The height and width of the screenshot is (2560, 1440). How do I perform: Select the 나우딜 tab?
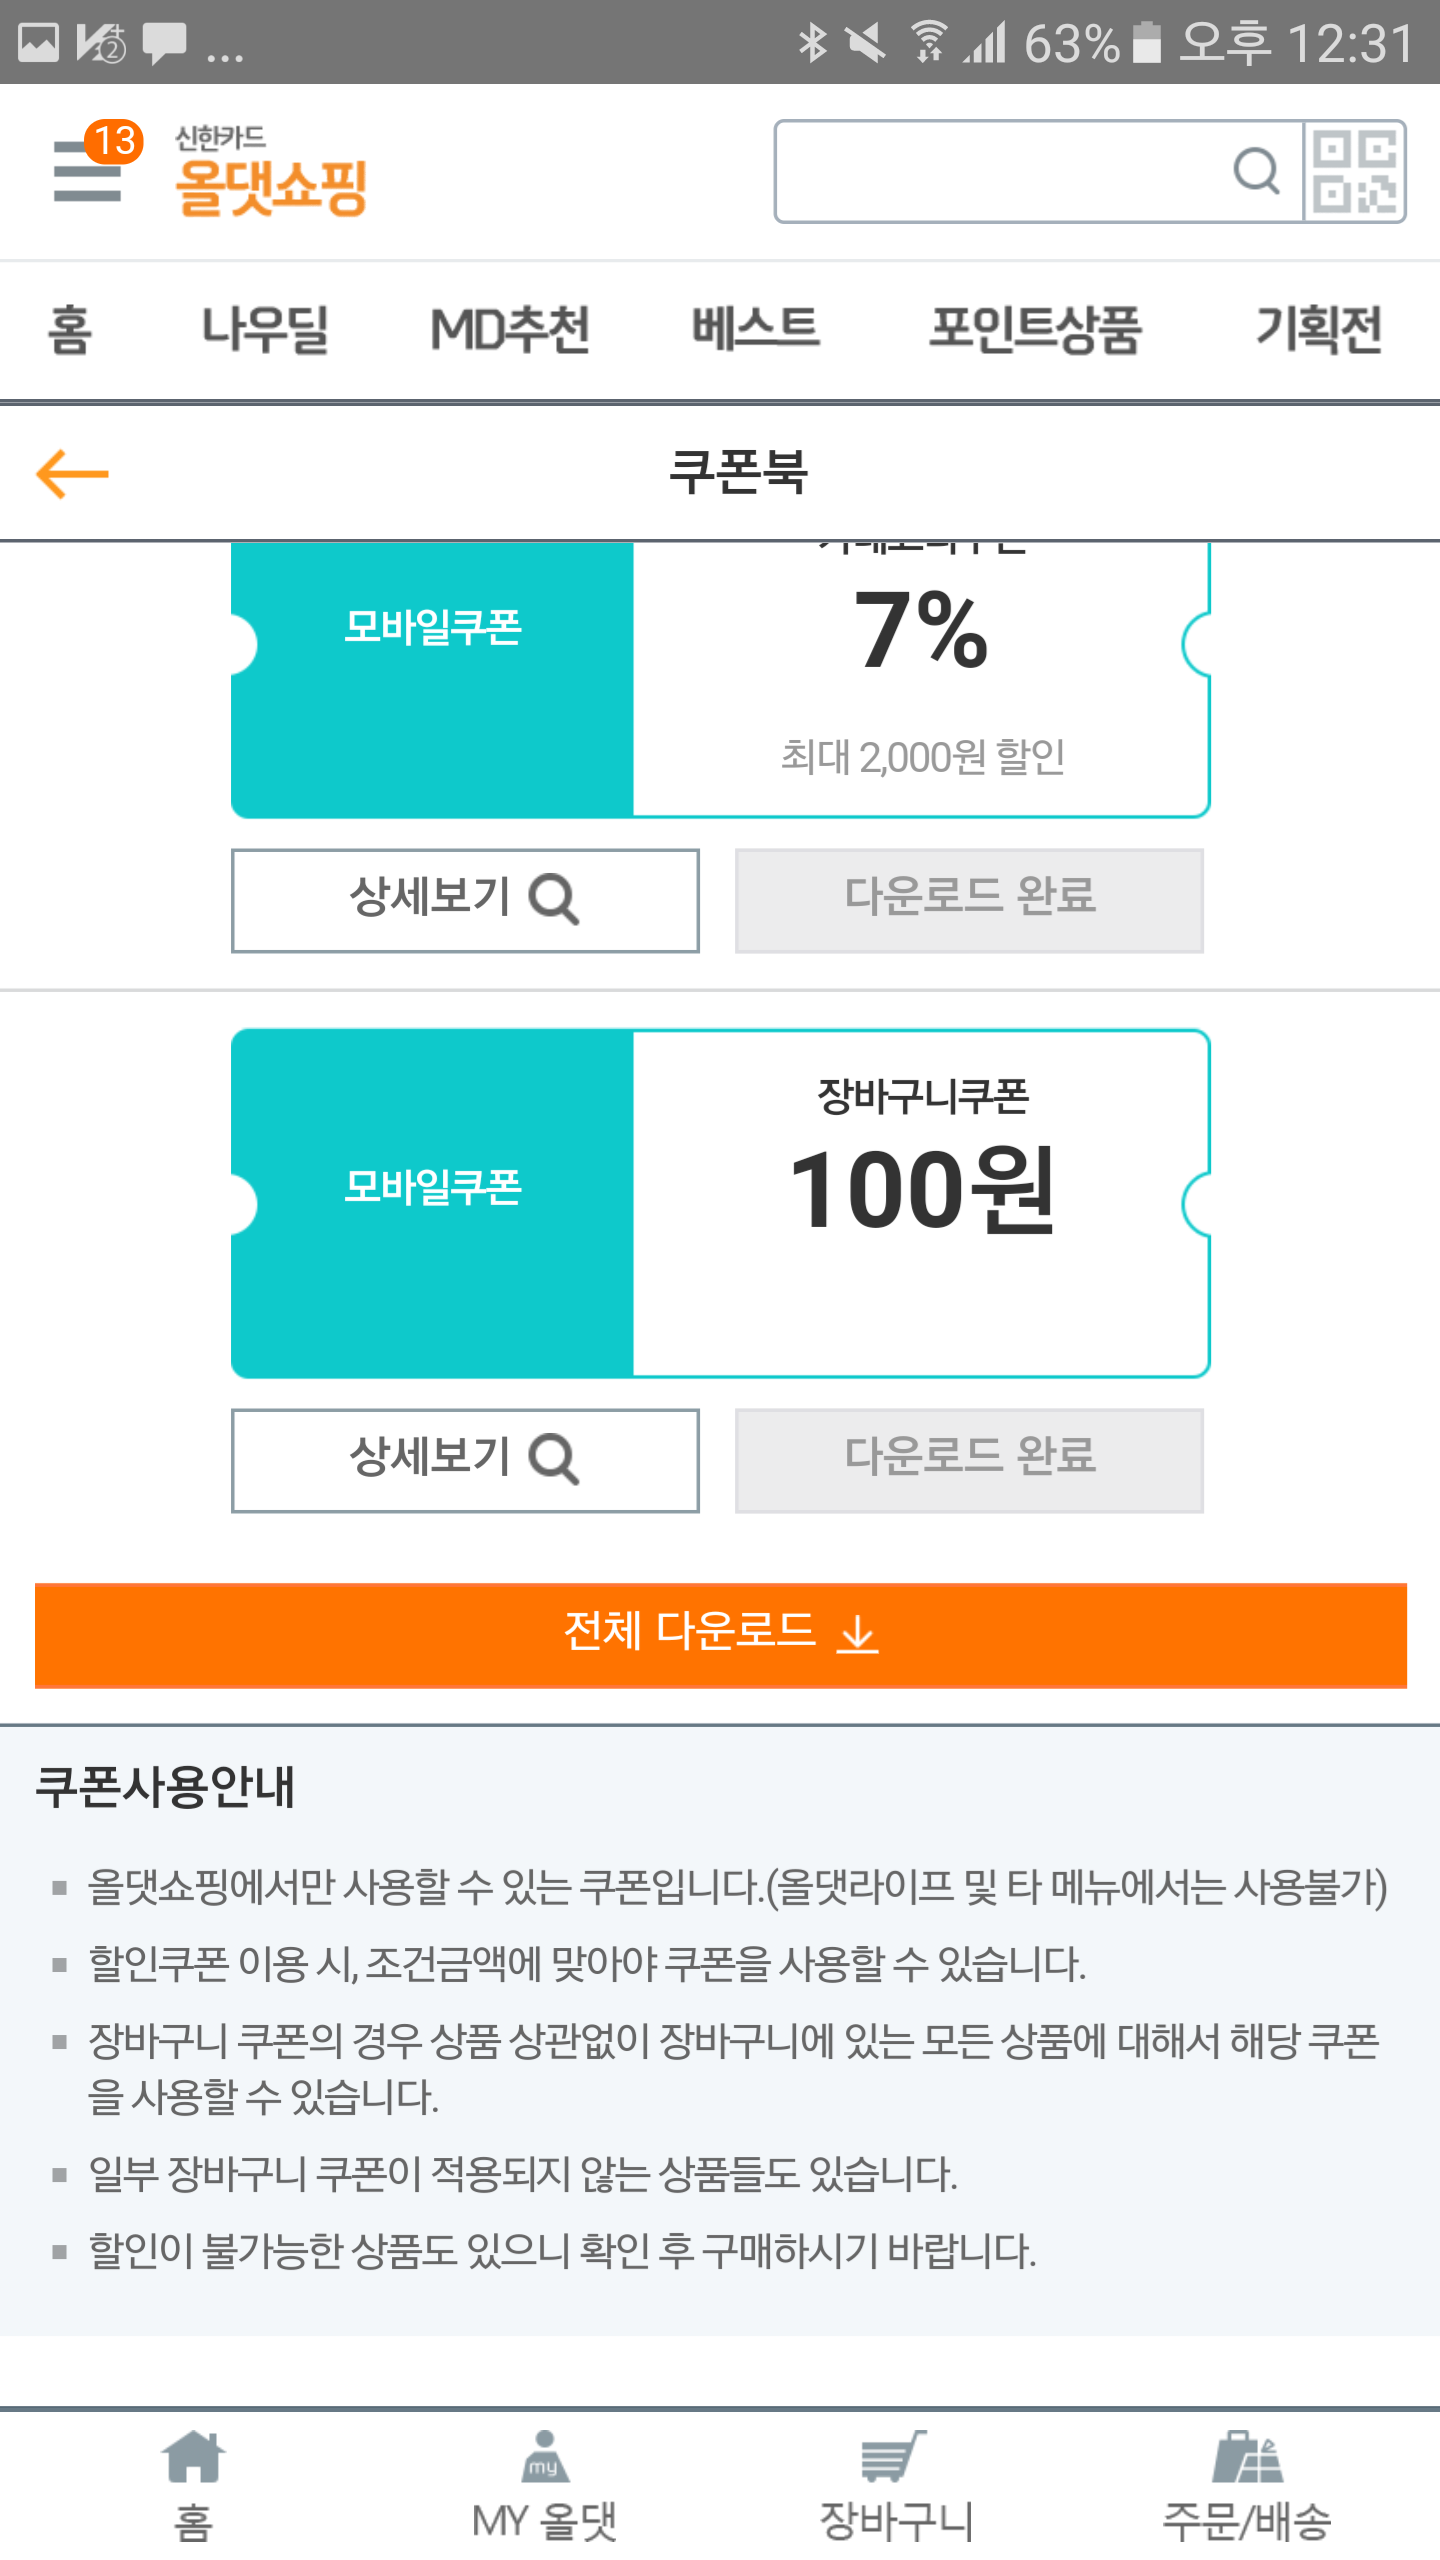coord(265,329)
